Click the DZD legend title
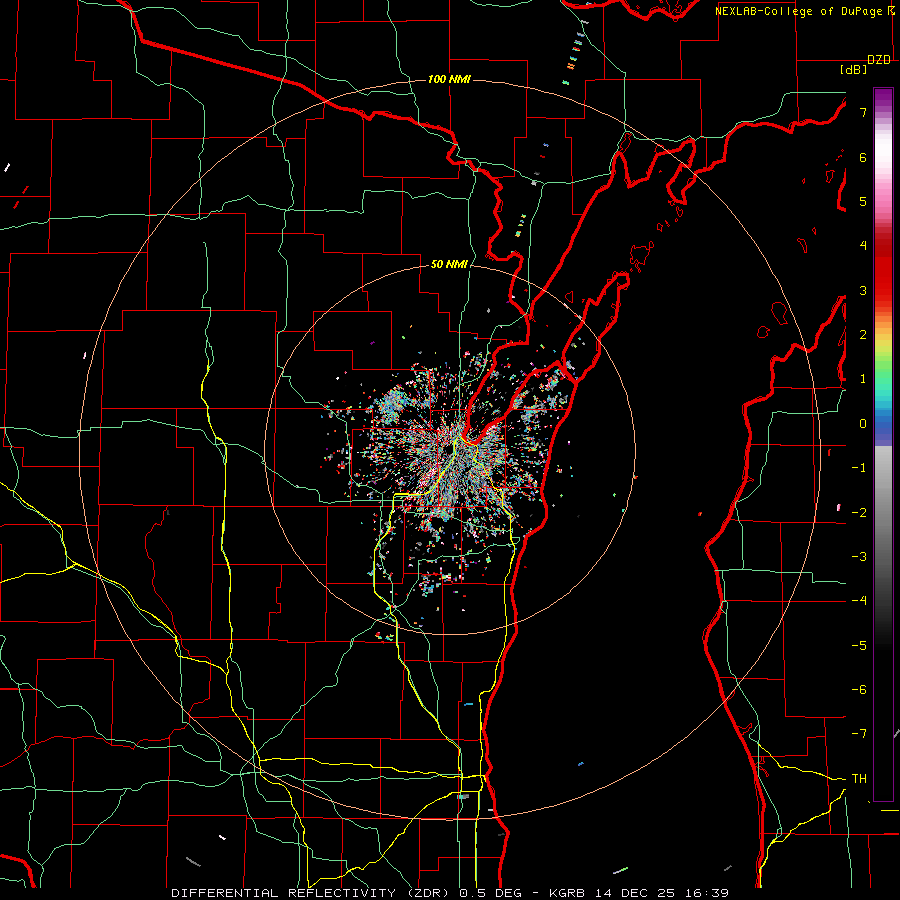Image resolution: width=900 pixels, height=900 pixels. (879, 60)
